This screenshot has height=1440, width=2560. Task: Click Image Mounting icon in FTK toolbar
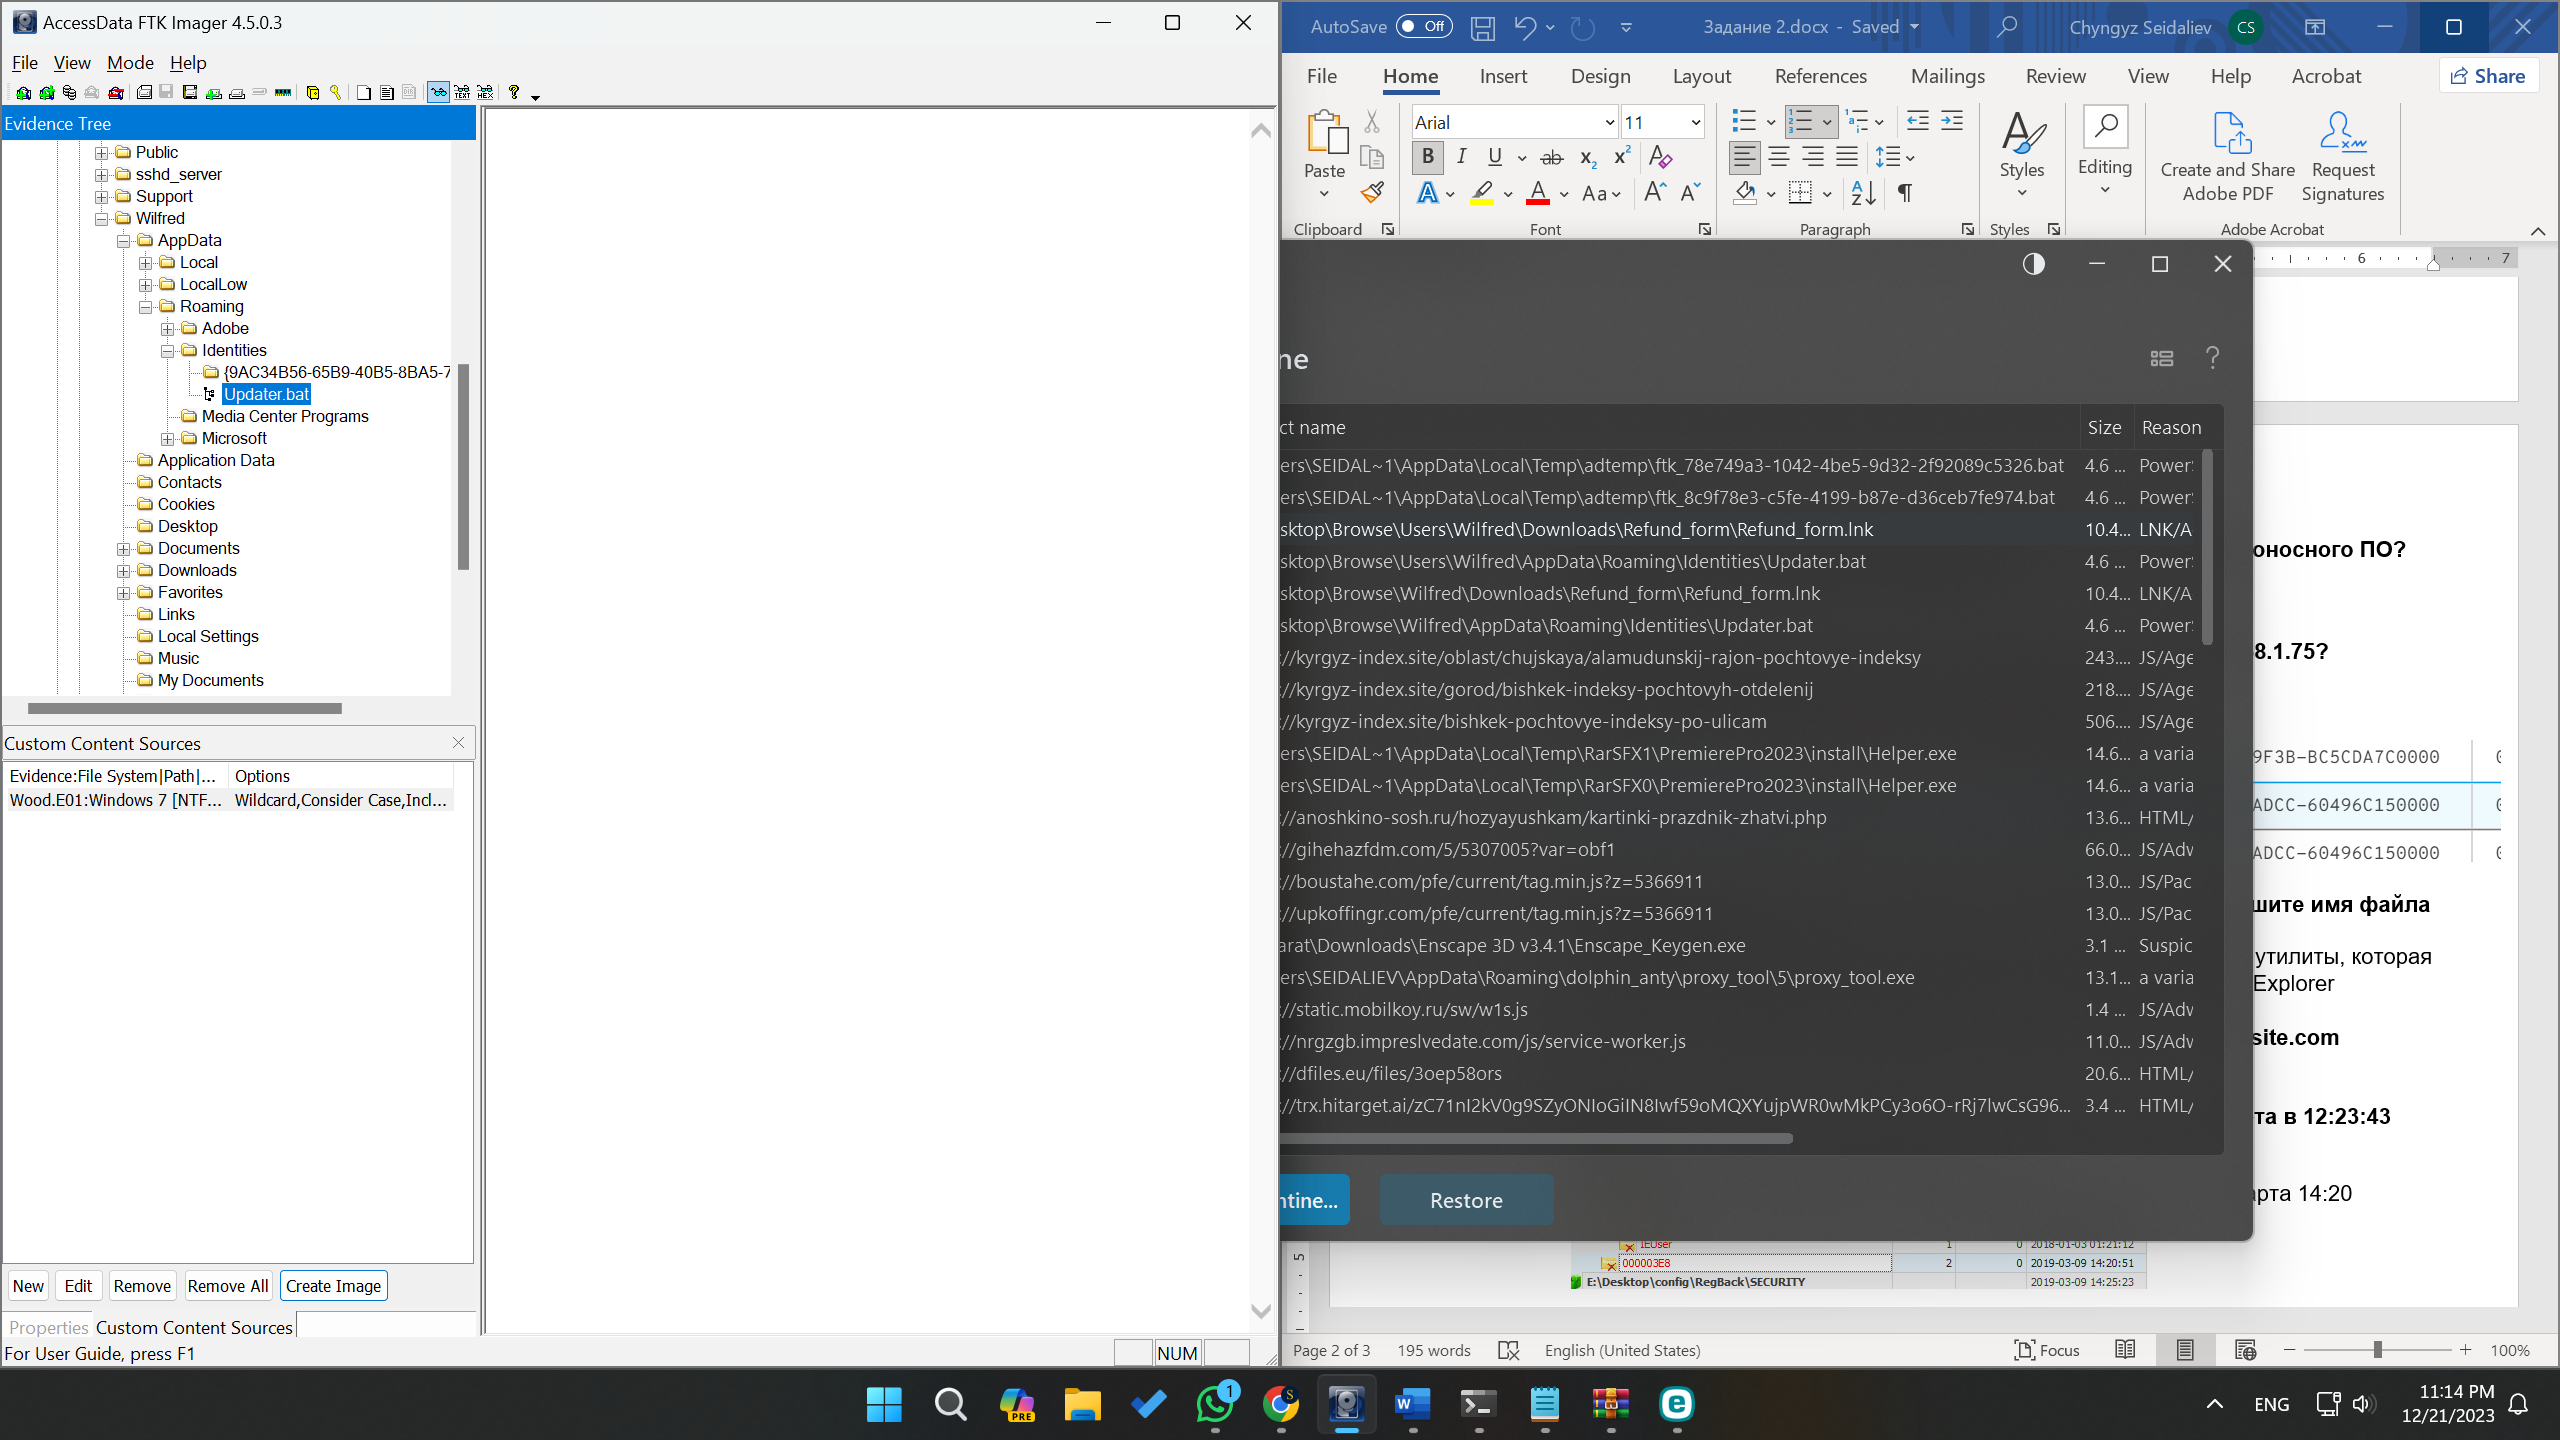tap(69, 93)
